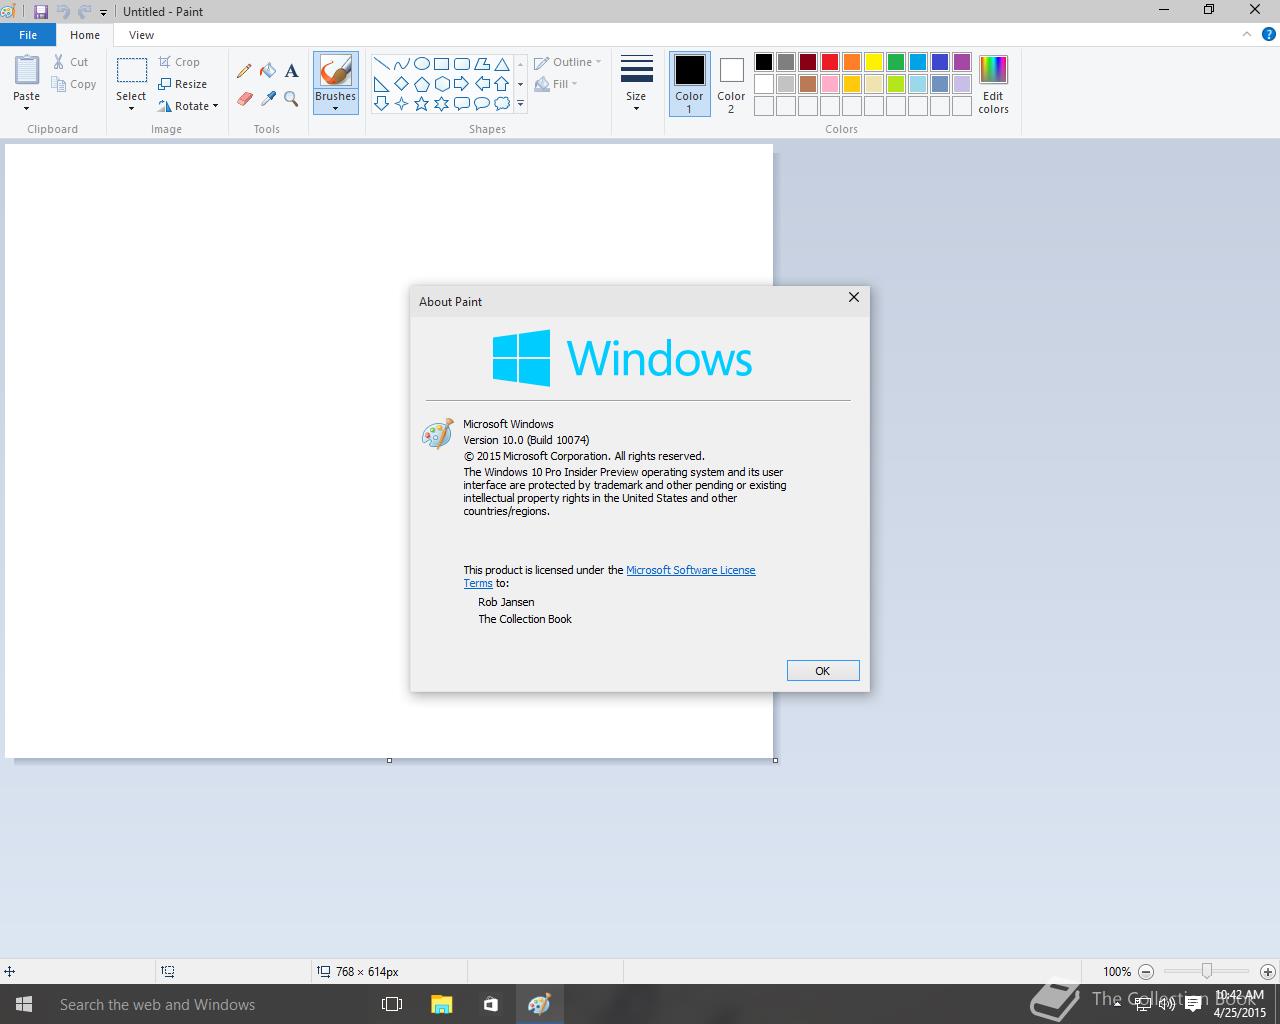
Task: Select Color 1 foreground slot
Action: click(689, 84)
